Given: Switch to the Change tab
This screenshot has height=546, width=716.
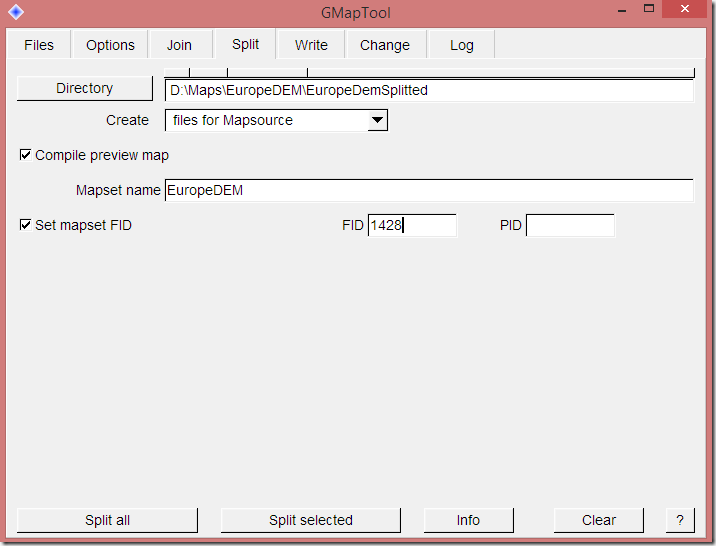Looking at the screenshot, I should pos(385,45).
